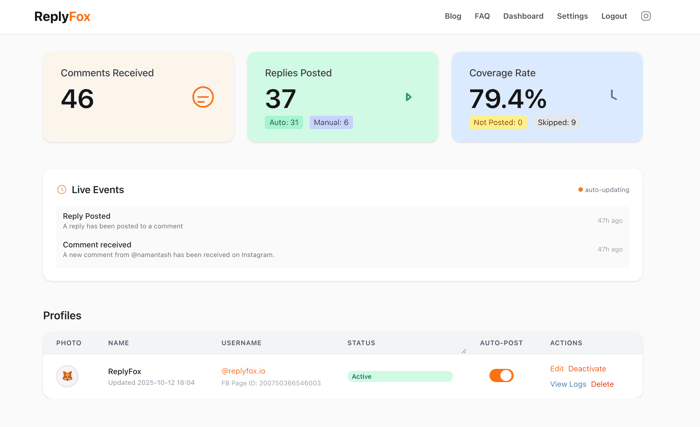
Task: Click the Status column resize handle
Action: click(x=463, y=351)
